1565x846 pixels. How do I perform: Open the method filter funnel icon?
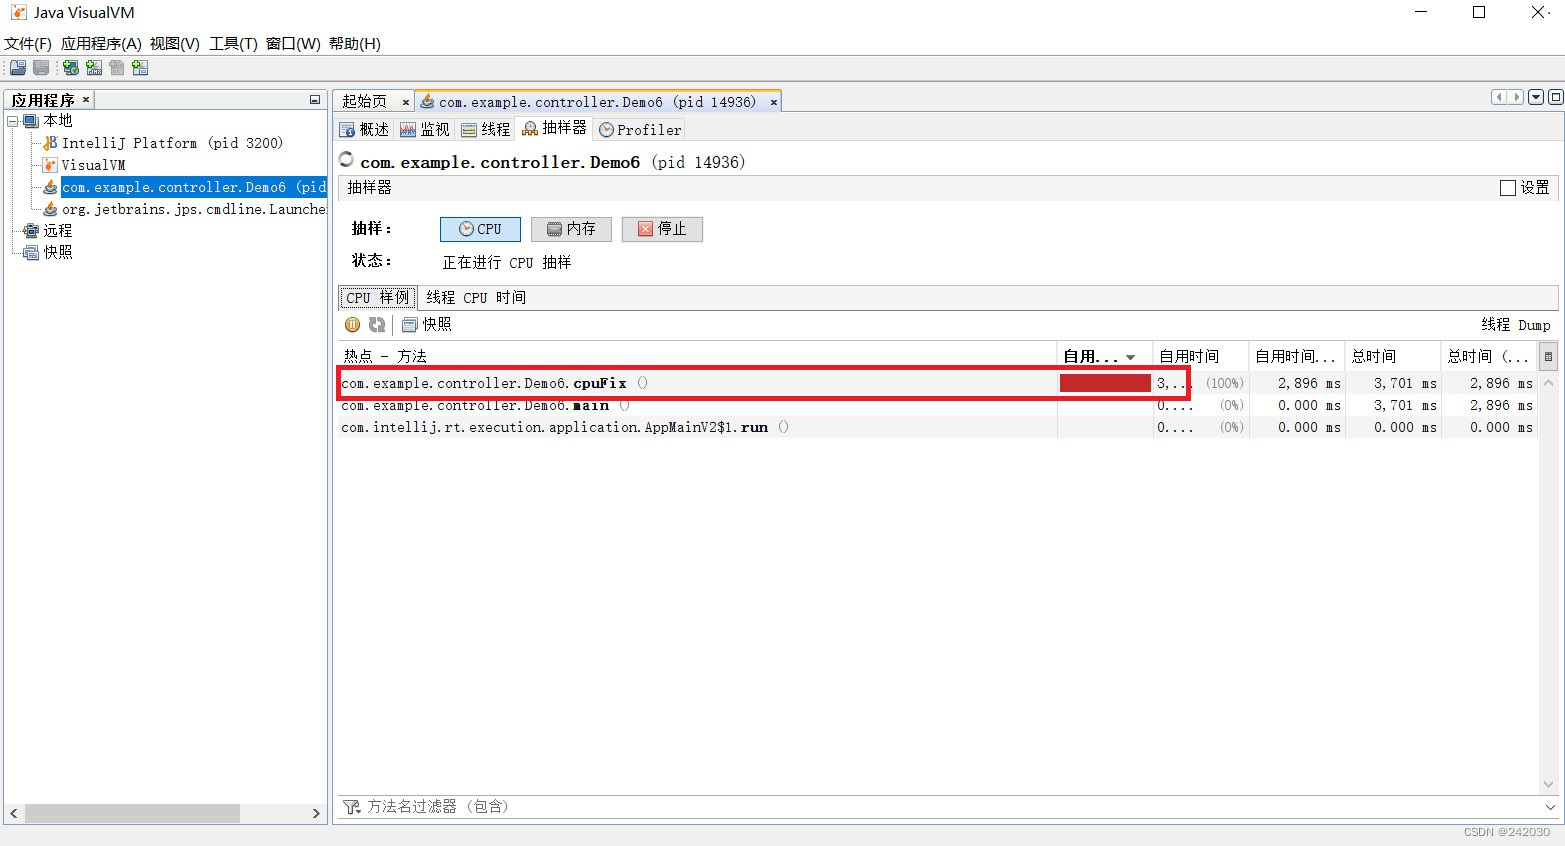tap(351, 806)
